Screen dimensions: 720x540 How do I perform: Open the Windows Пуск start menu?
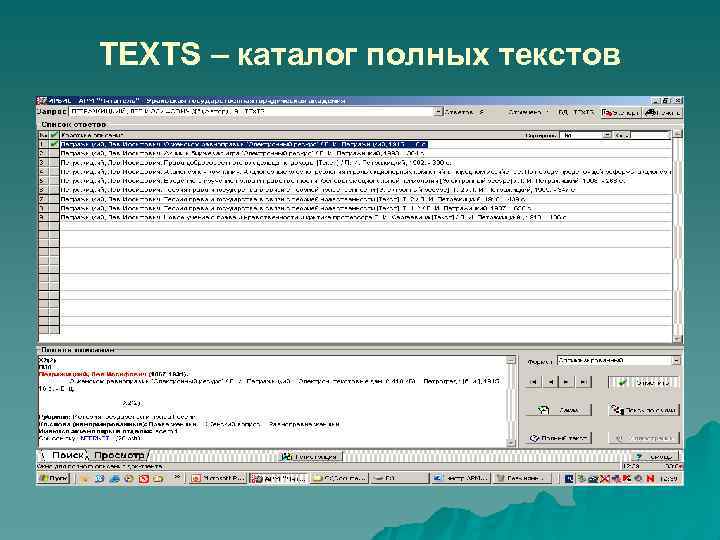tap(54, 478)
